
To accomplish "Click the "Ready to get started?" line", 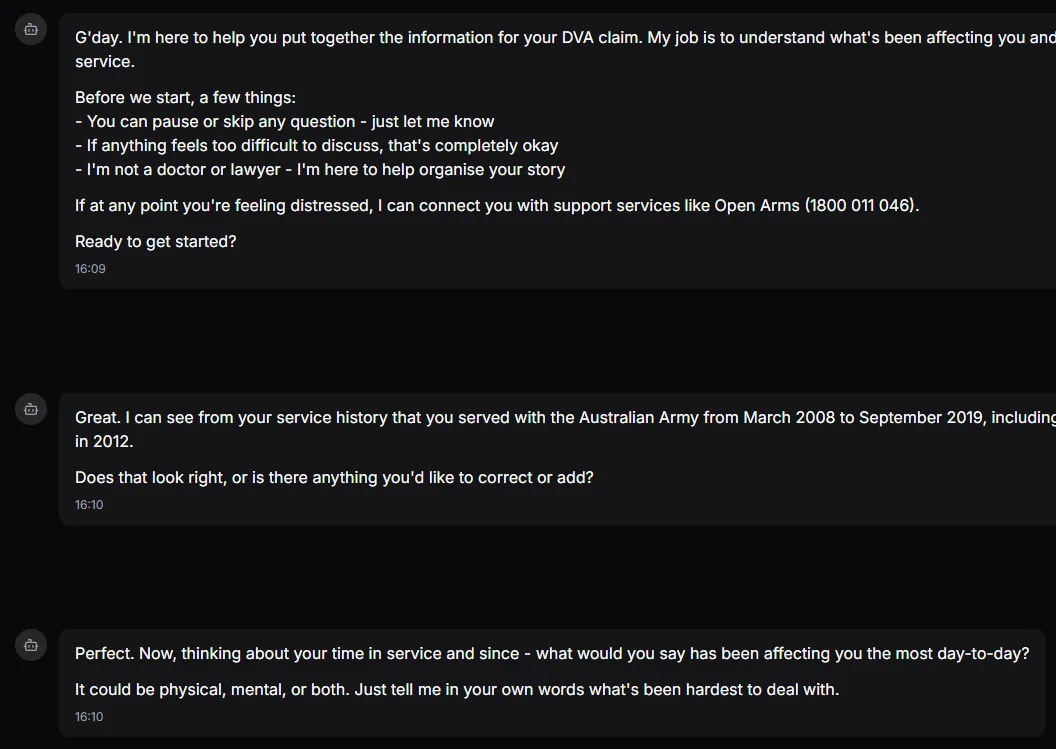I will [156, 242].
